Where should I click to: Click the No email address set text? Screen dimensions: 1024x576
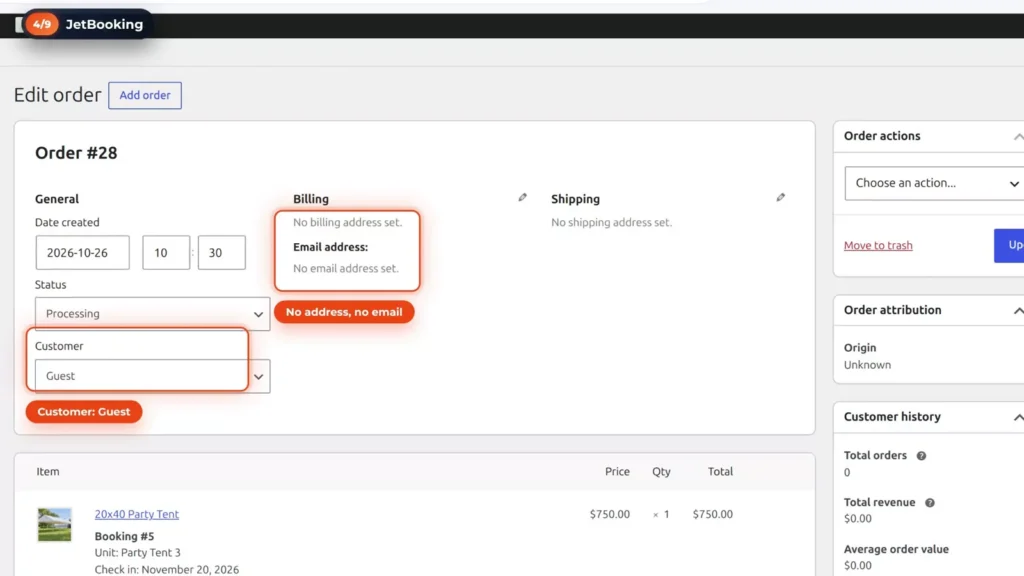click(345, 268)
